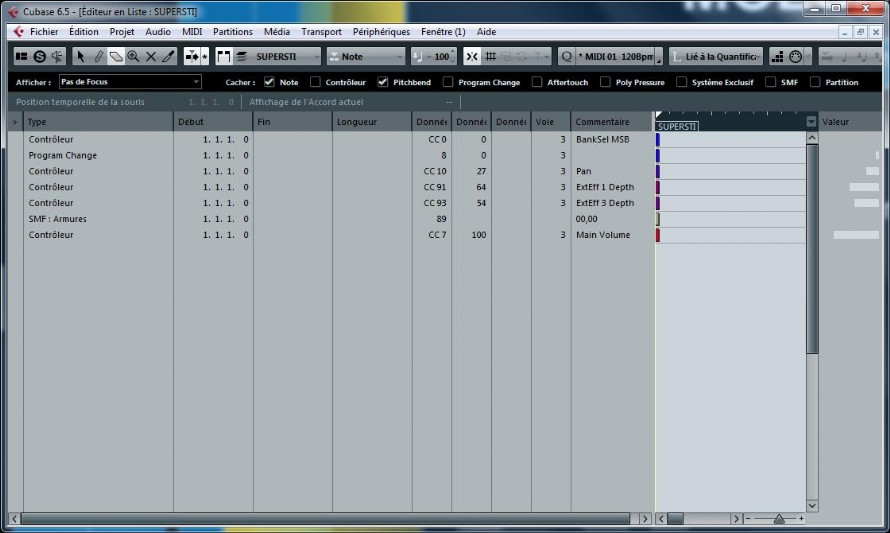Viewport: 890px width, 533px height.
Task: Open the quantize preset MIDI 01 dropdown
Action: point(615,56)
